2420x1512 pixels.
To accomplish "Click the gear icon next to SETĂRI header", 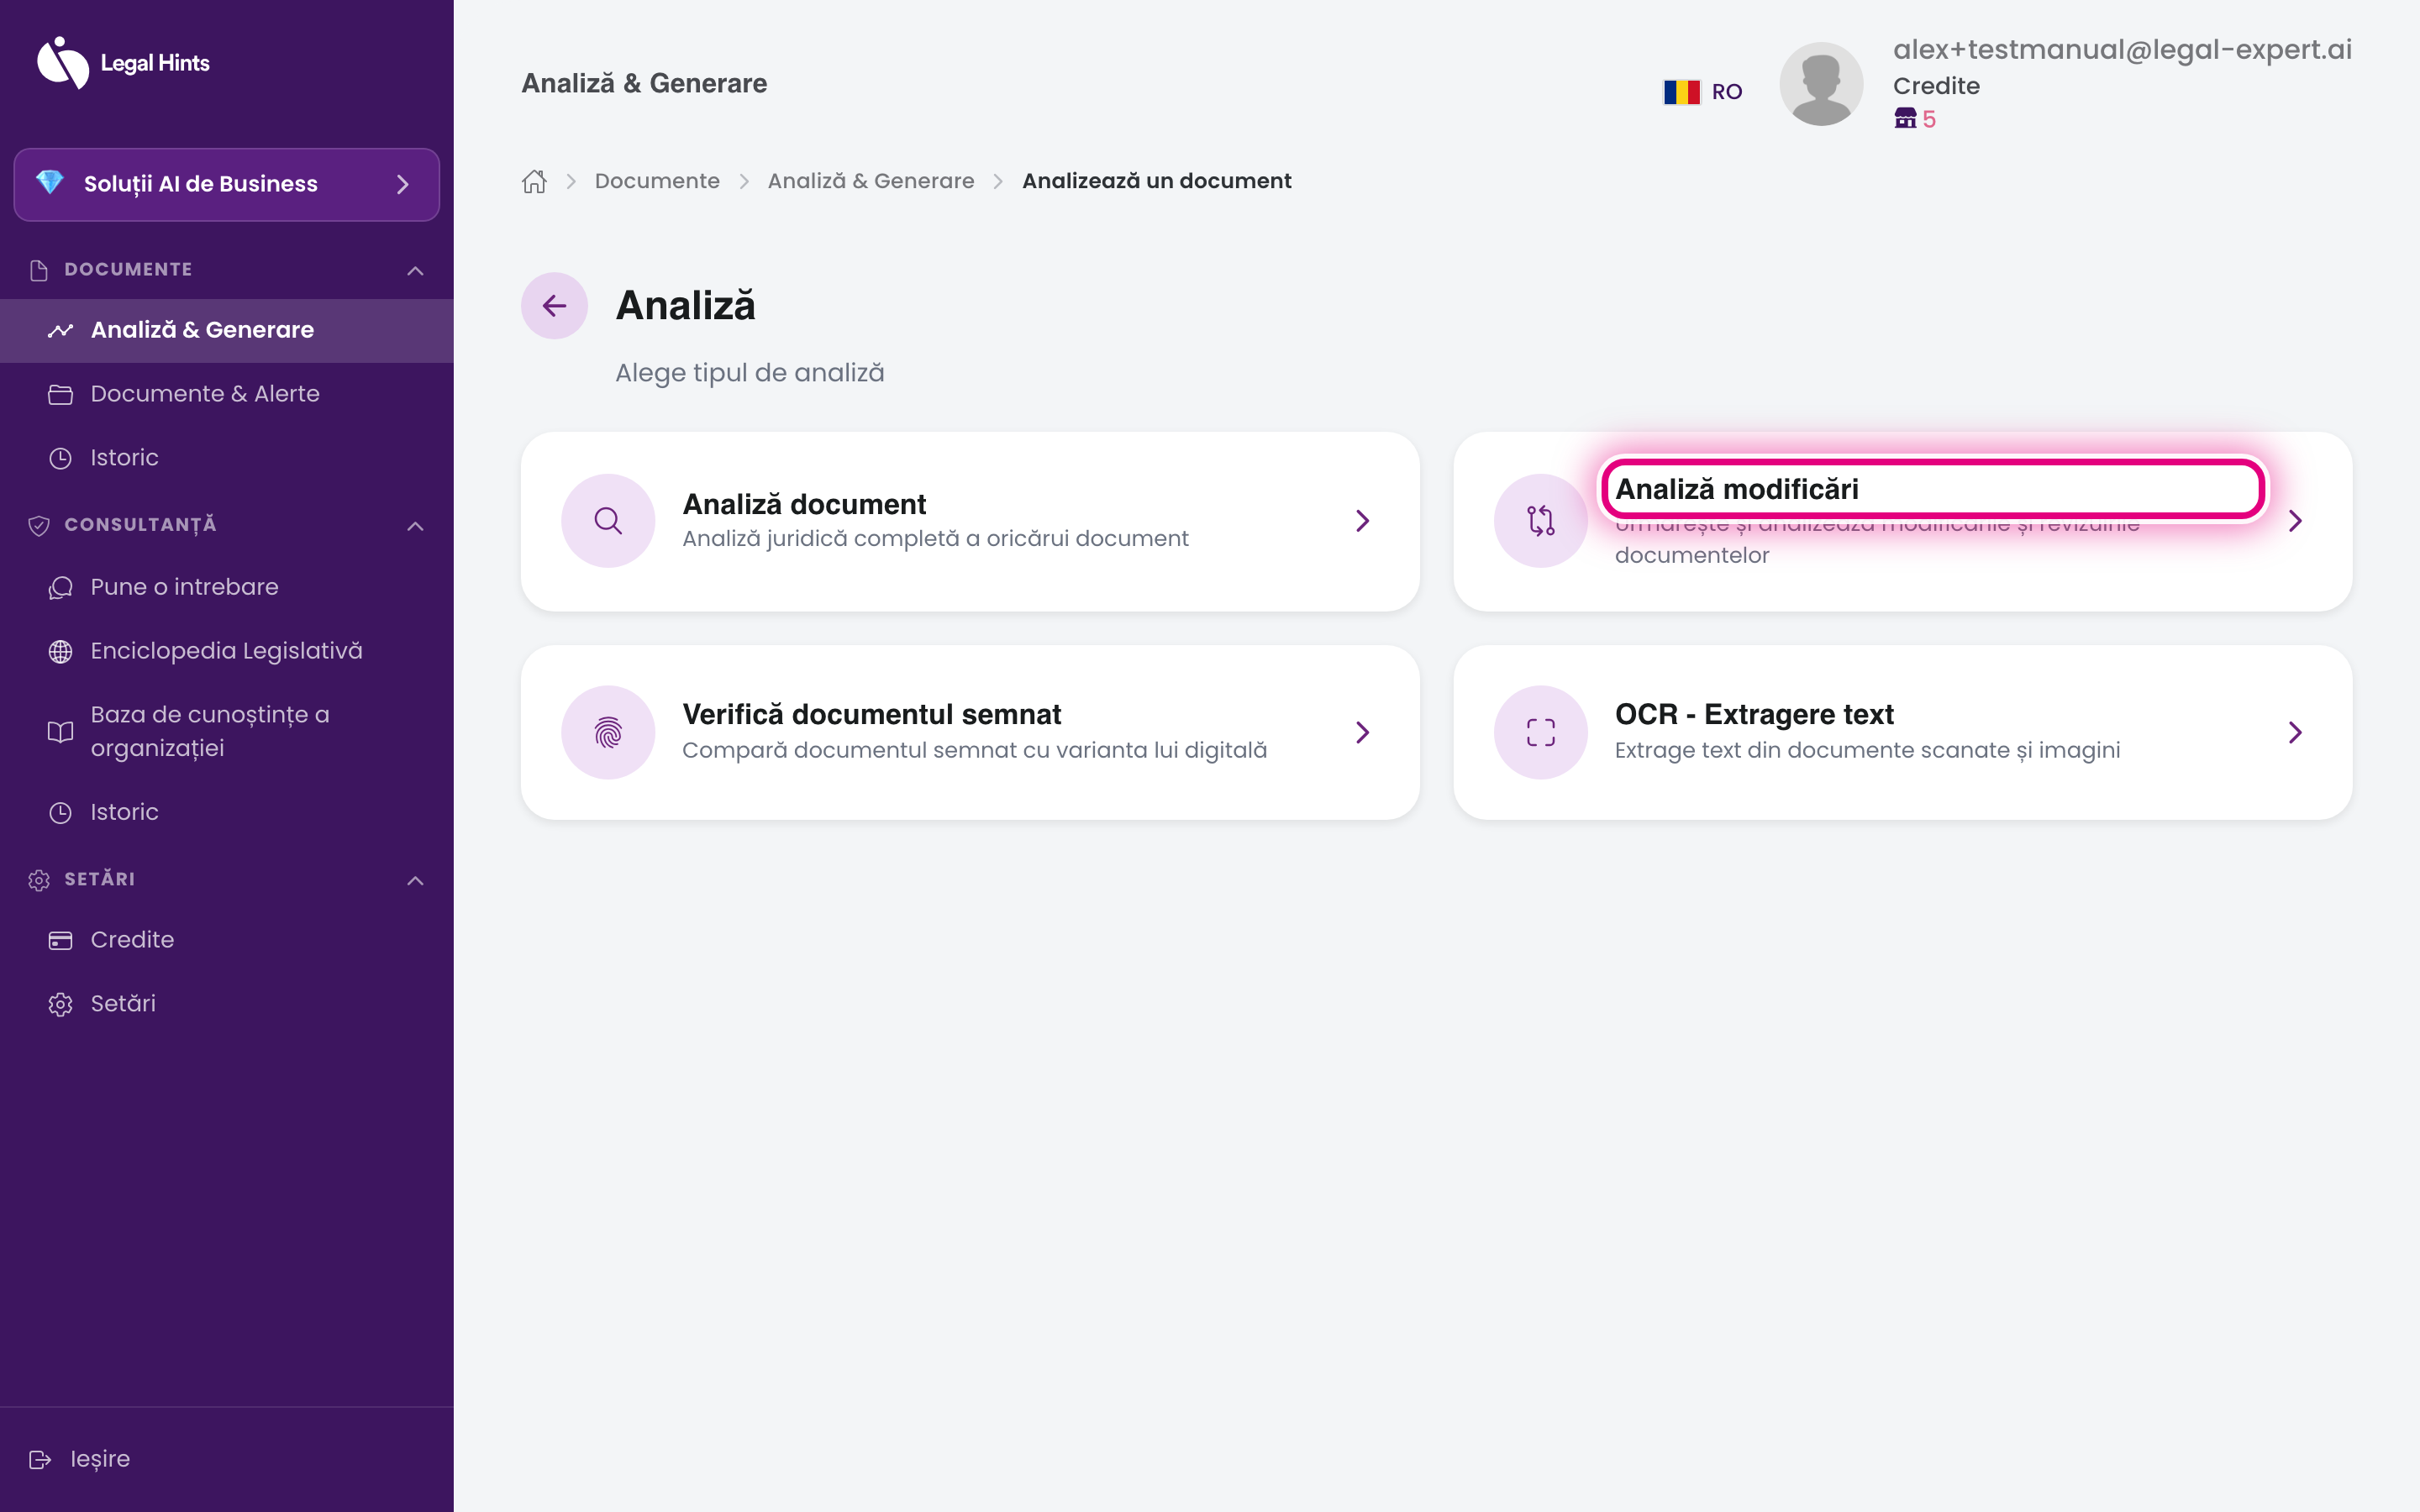I will 39,880.
